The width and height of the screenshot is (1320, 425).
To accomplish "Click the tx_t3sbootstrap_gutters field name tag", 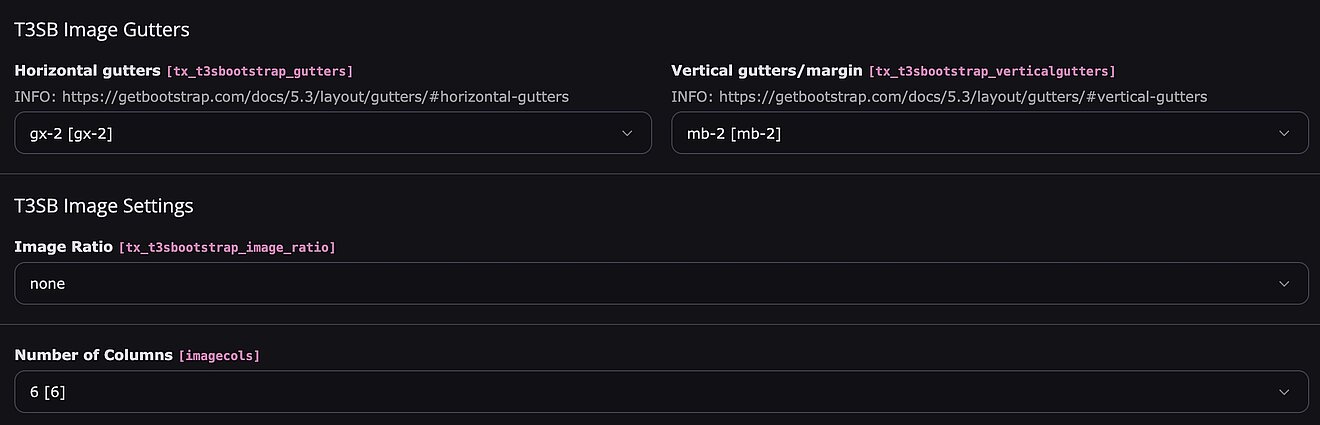I will (259, 72).
